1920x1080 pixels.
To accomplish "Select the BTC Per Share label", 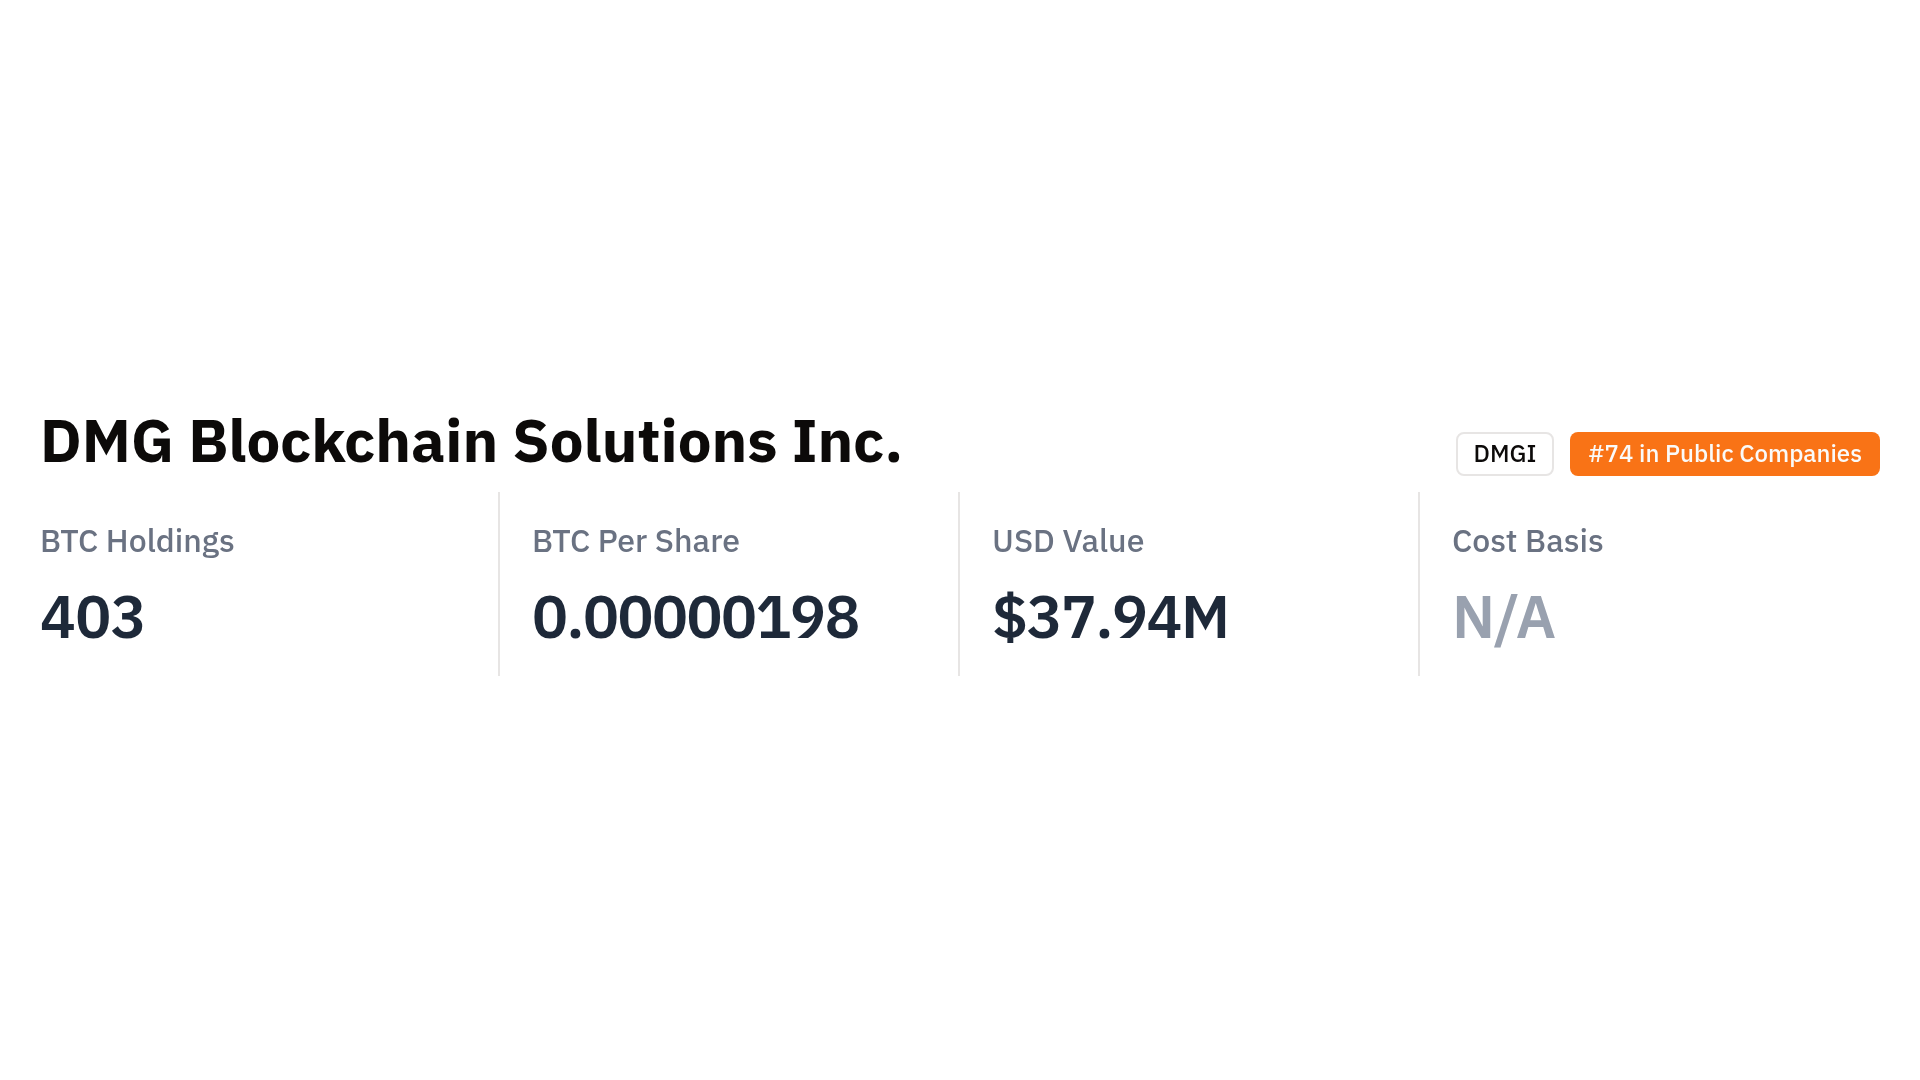I will coord(635,541).
